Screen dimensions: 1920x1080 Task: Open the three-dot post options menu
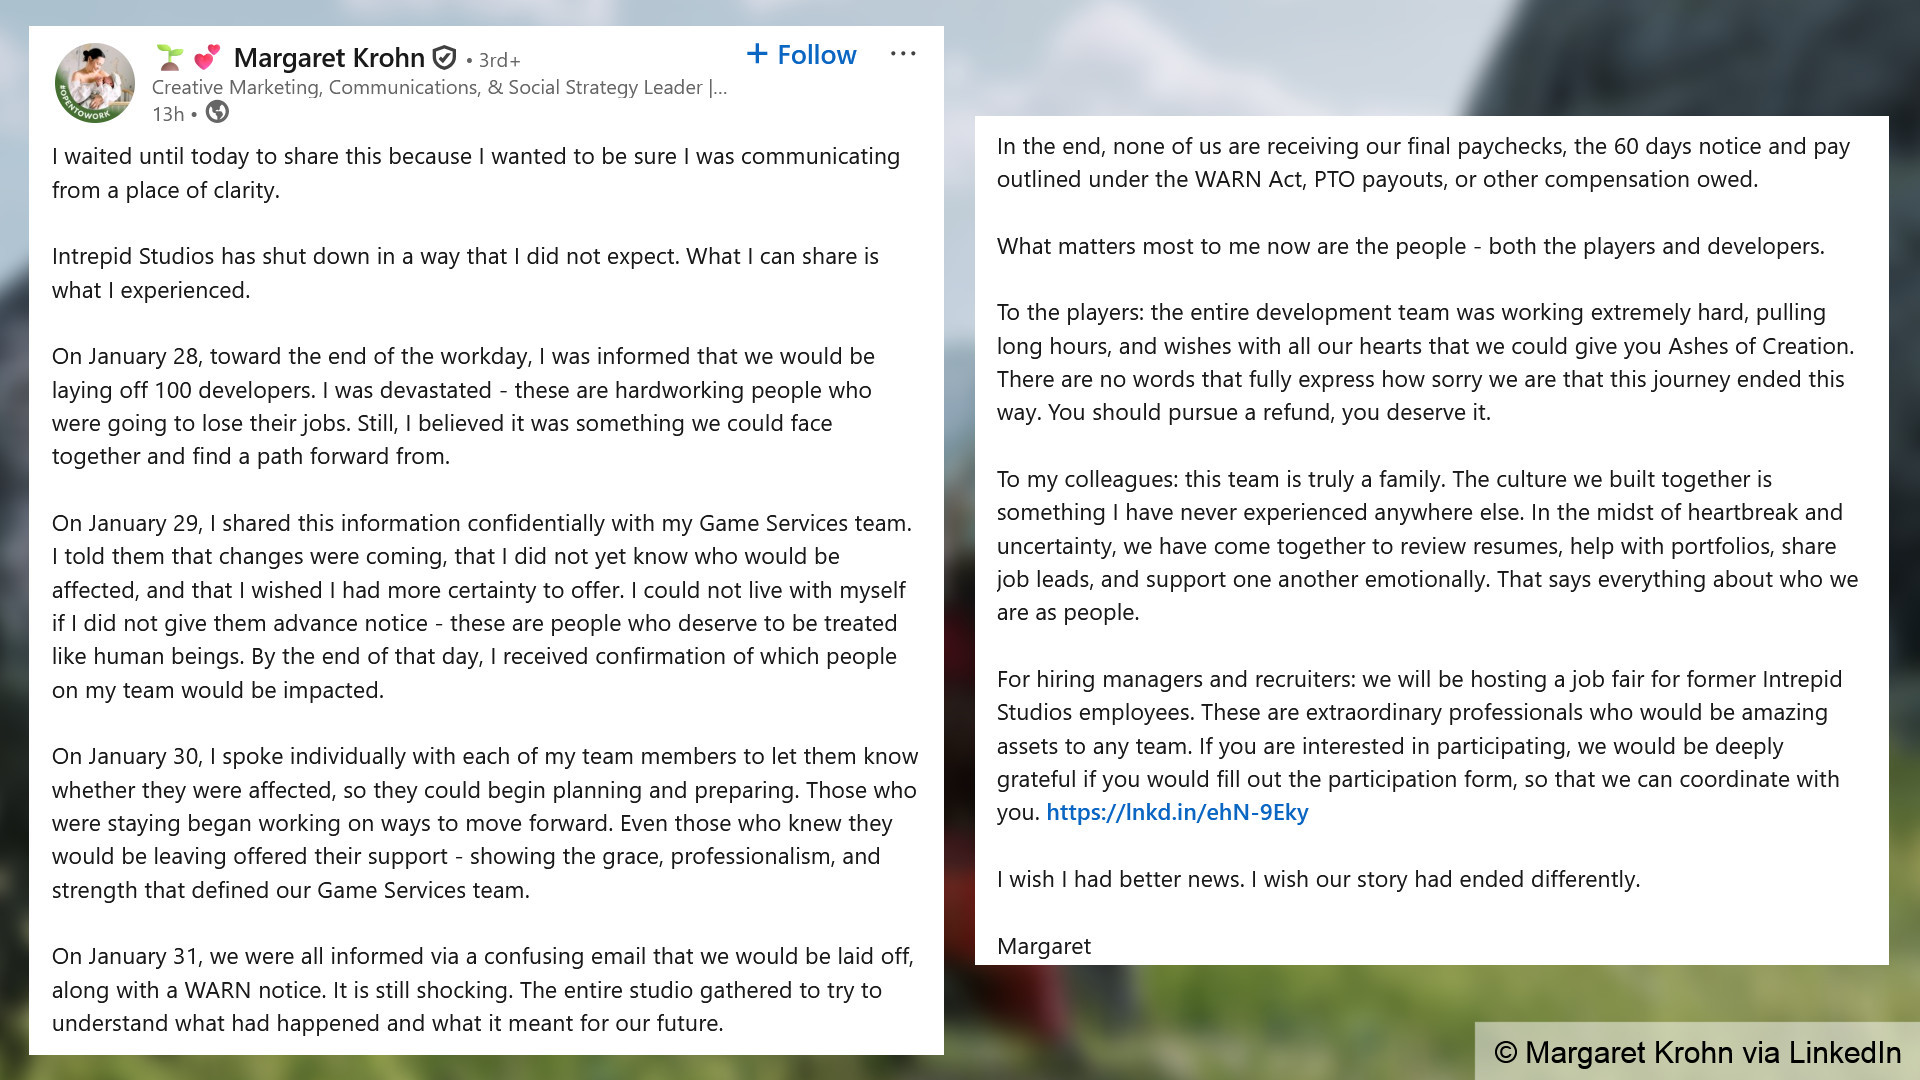point(902,54)
